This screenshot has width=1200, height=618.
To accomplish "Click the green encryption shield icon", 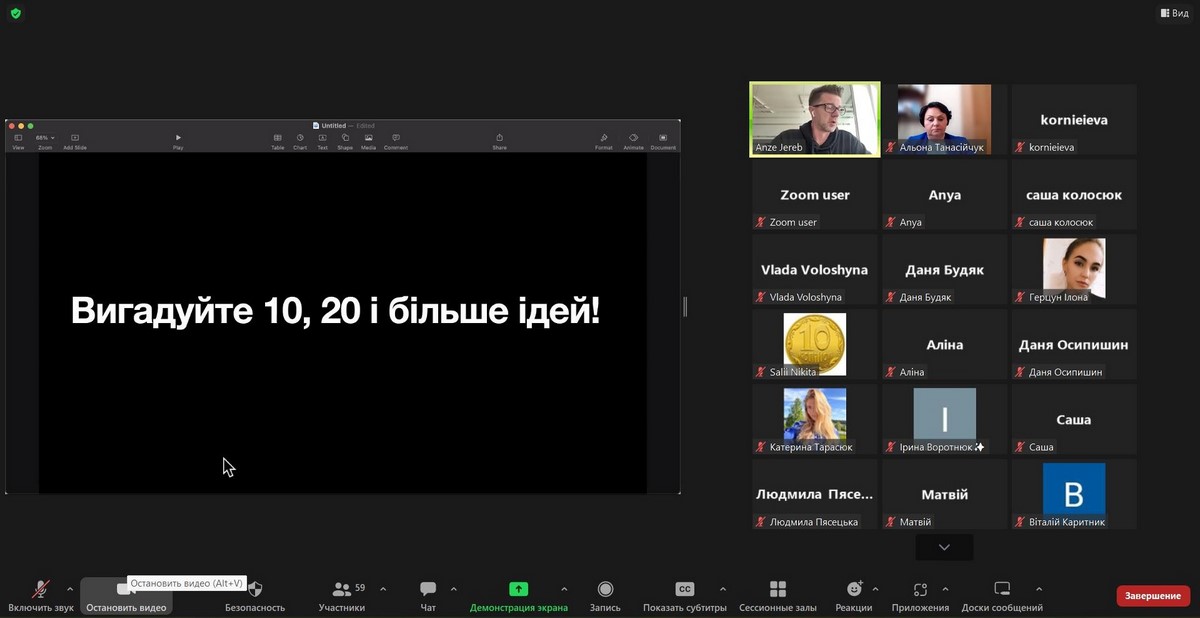I will (x=15, y=13).
